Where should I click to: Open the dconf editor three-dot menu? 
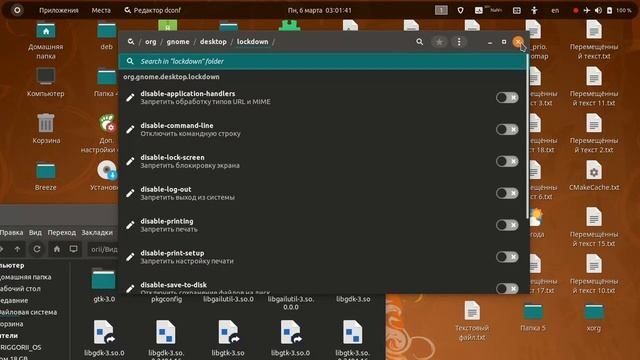point(459,42)
